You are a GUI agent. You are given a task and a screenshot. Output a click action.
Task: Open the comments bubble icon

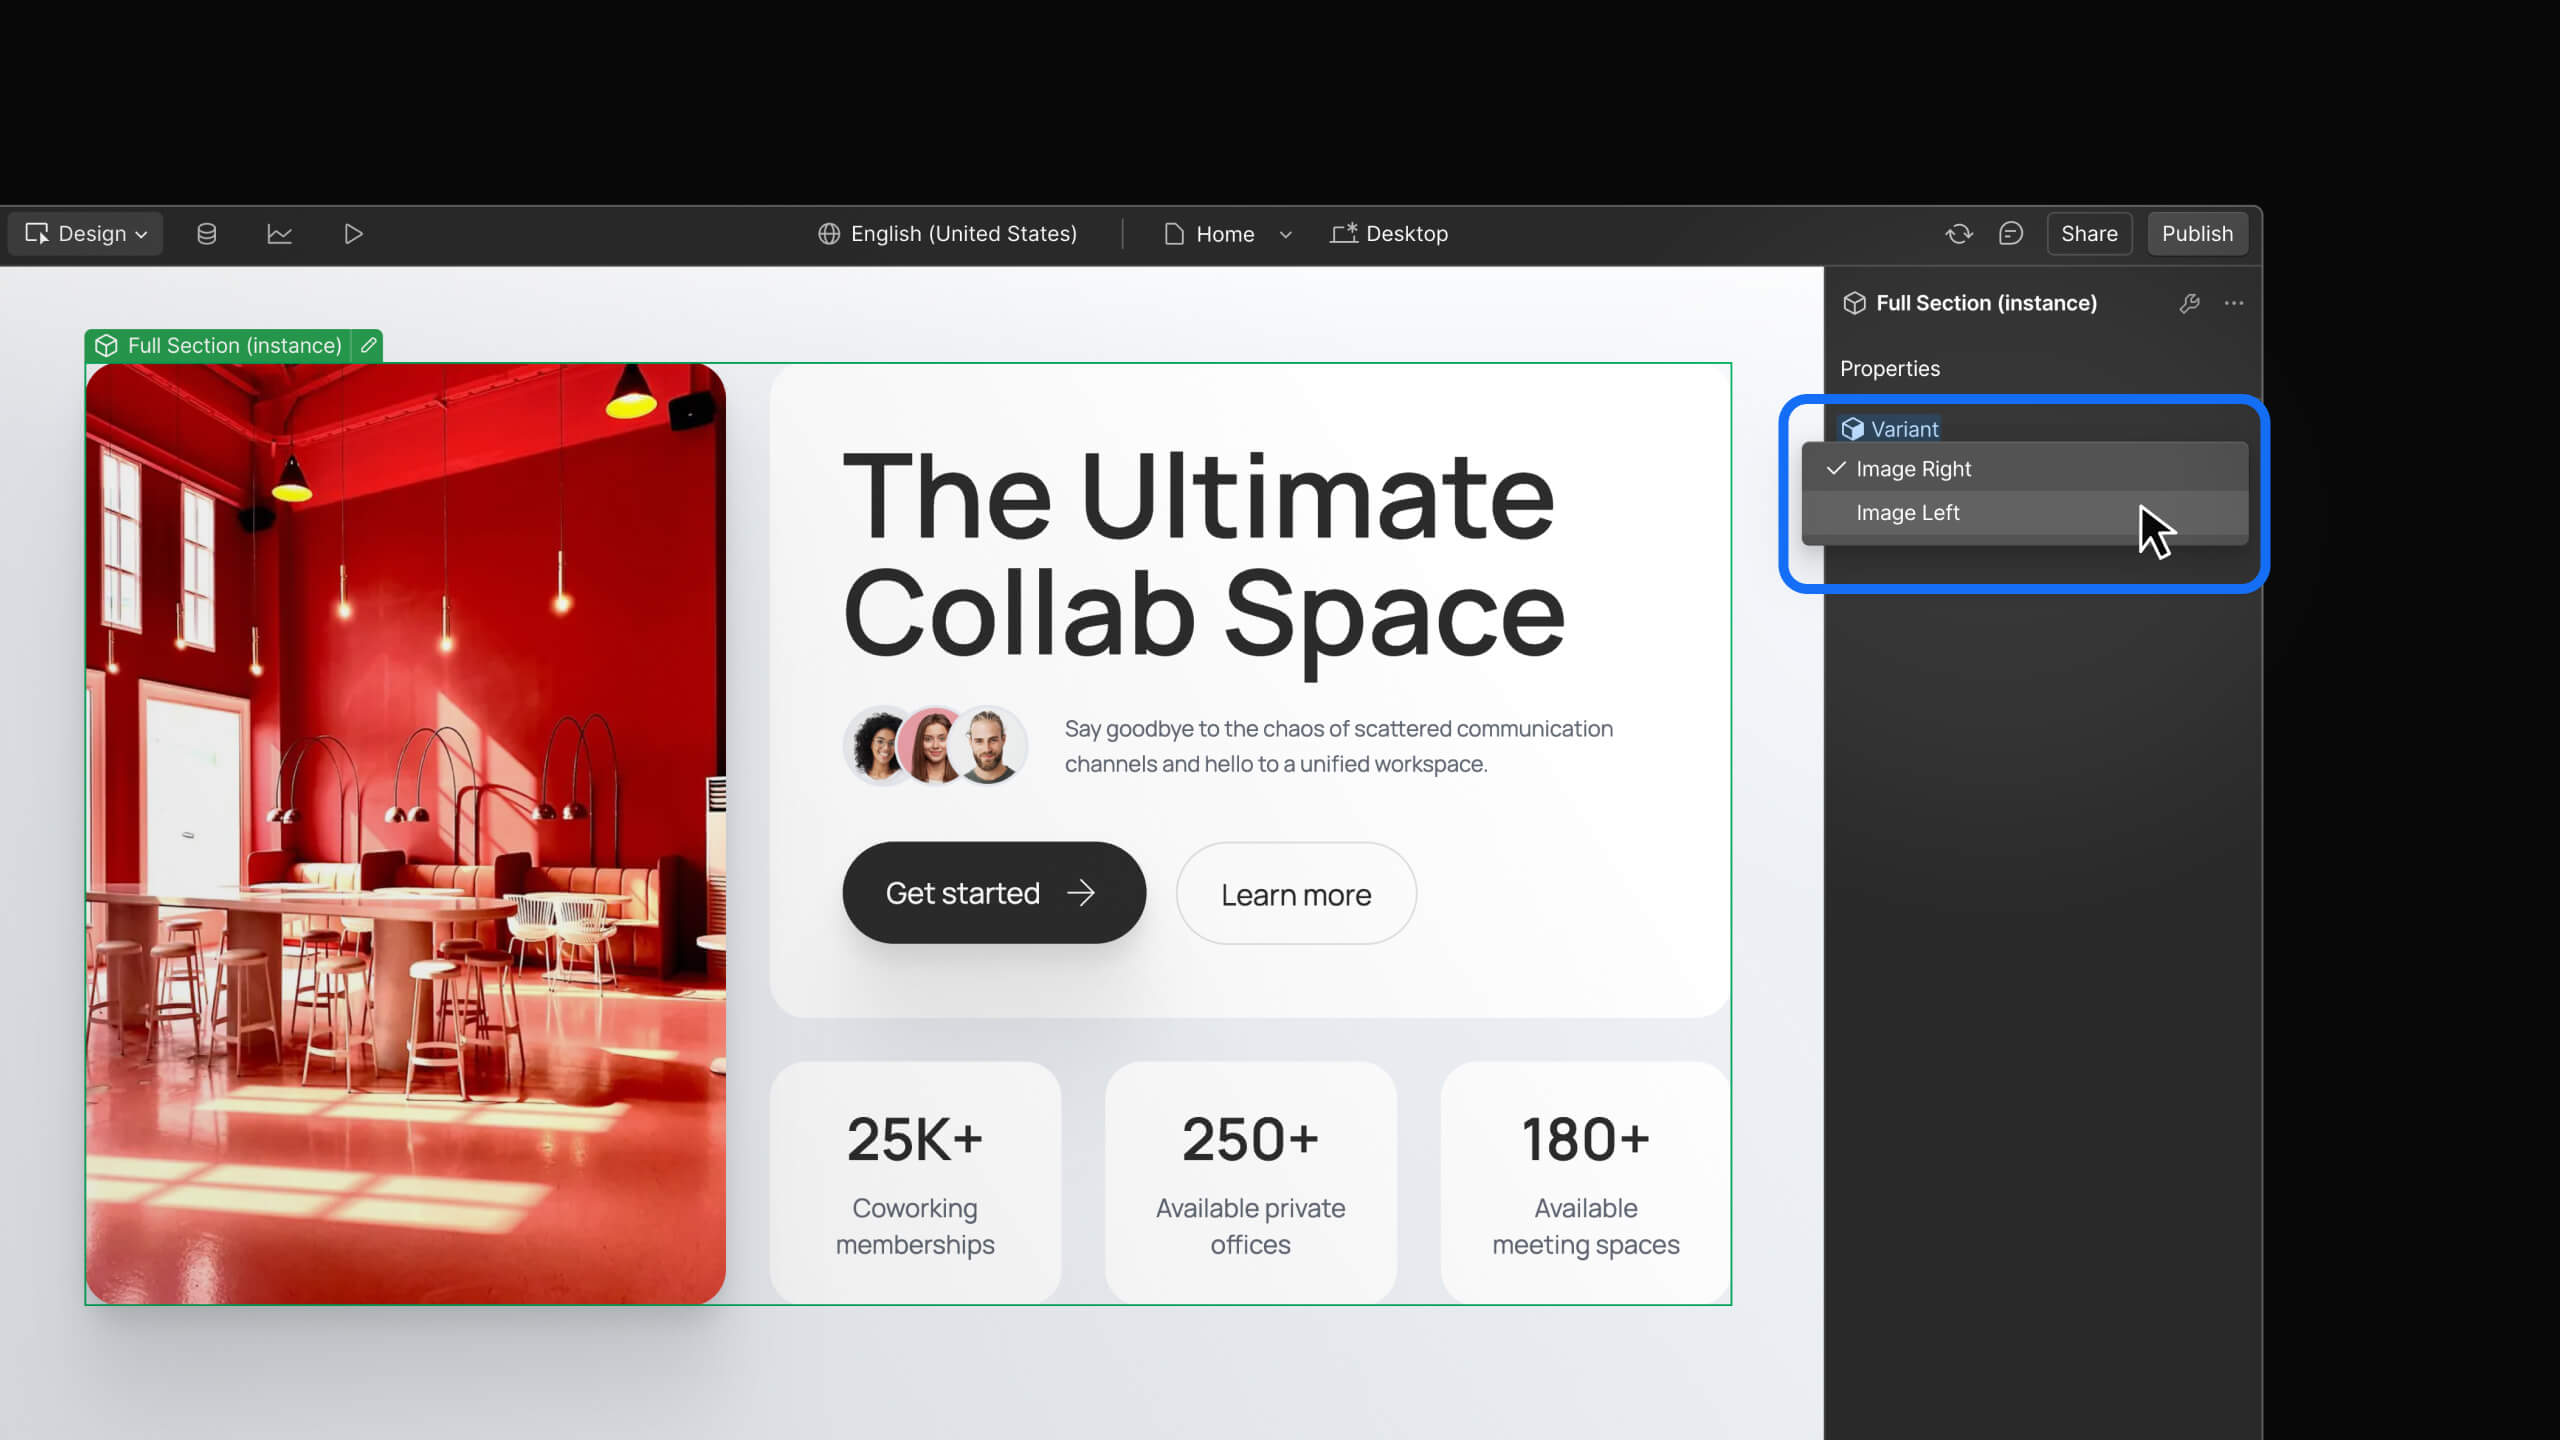tap(2010, 234)
